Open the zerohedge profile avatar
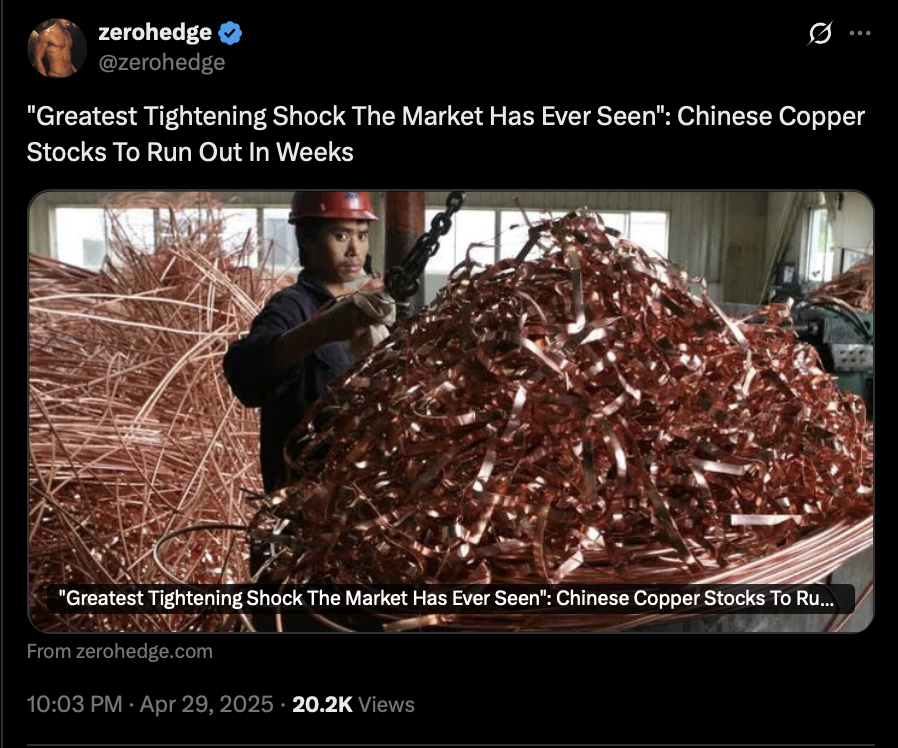Viewport: 898px width, 748px height. pyautogui.click(x=57, y=48)
